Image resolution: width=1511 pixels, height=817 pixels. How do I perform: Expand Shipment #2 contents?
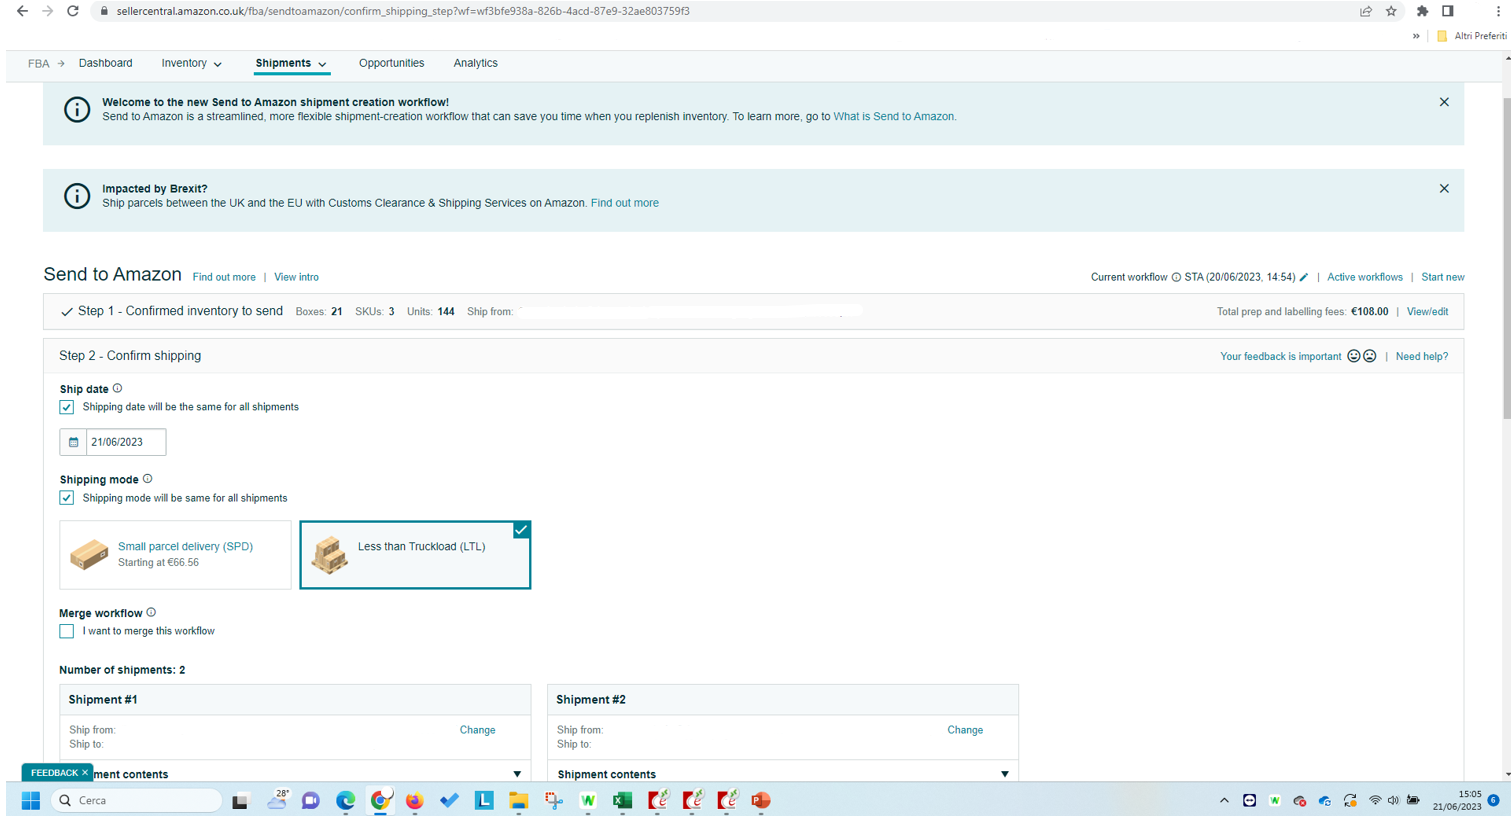pyautogui.click(x=1005, y=774)
